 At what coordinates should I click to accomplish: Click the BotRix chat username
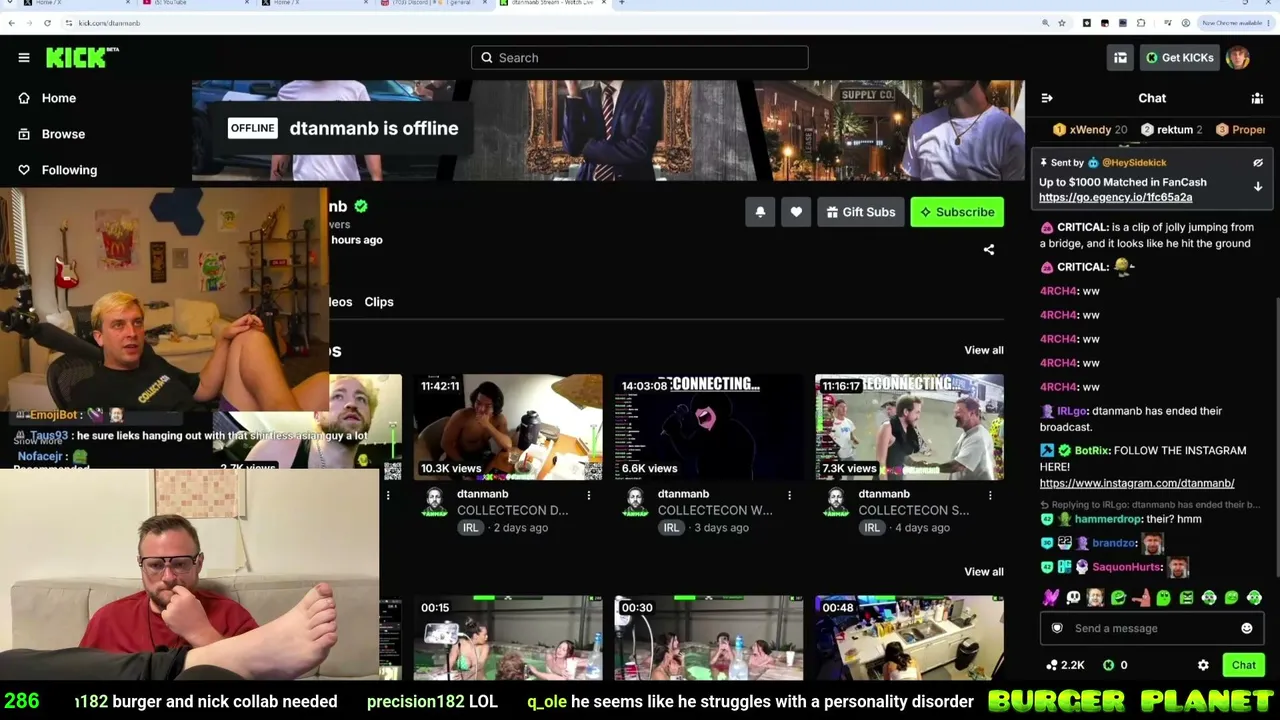(x=1091, y=451)
